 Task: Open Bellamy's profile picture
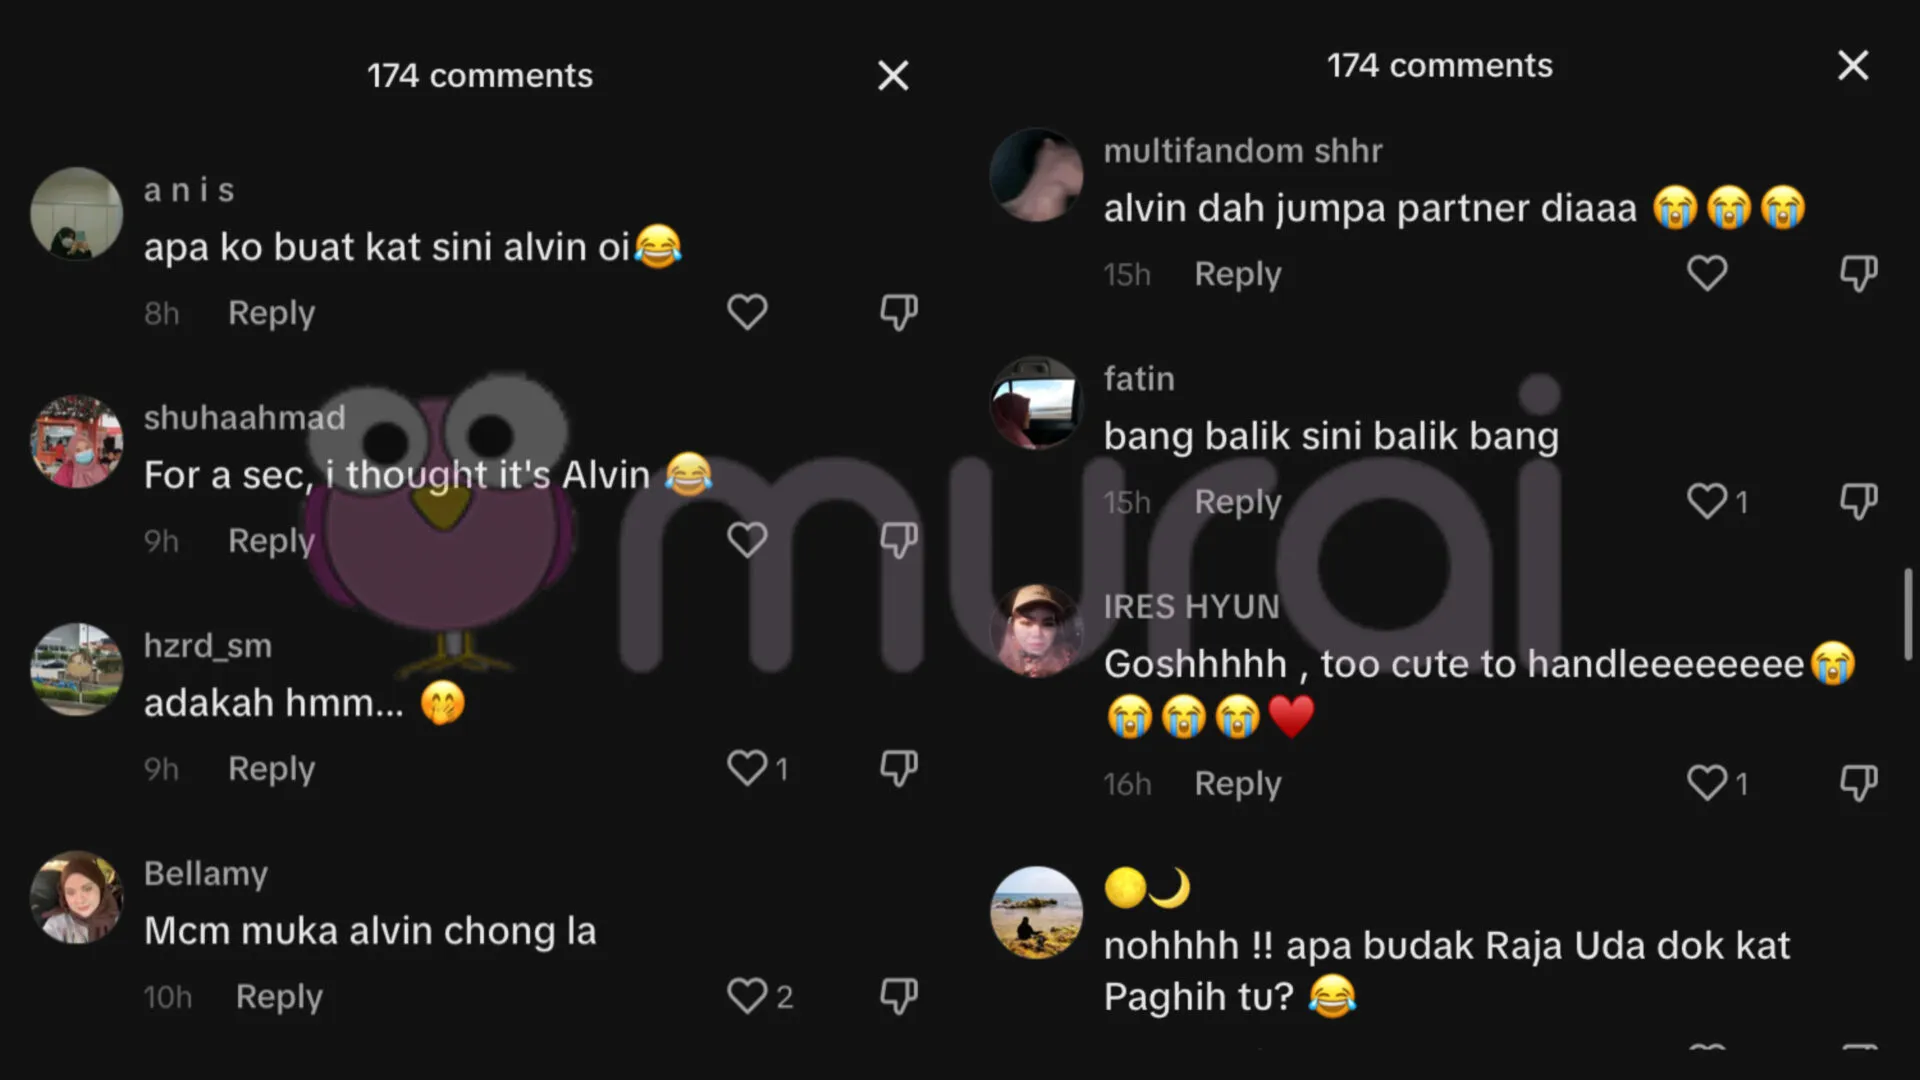(76, 897)
